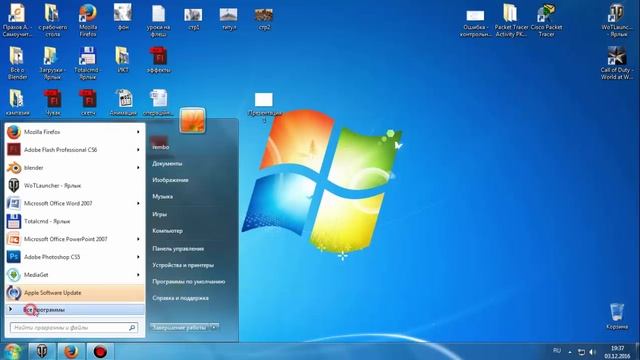The image size is (640, 360).
Task: Select Call of Duty World at War shortcut
Action: [x=617, y=63]
